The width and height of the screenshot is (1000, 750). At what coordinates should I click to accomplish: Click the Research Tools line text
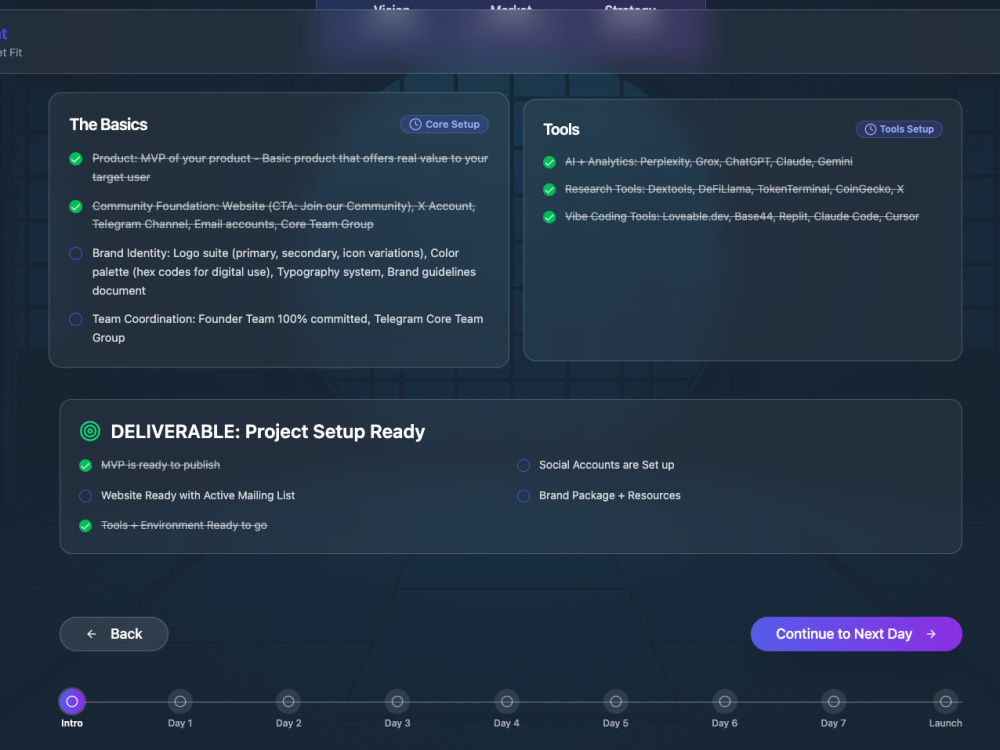tap(734, 189)
